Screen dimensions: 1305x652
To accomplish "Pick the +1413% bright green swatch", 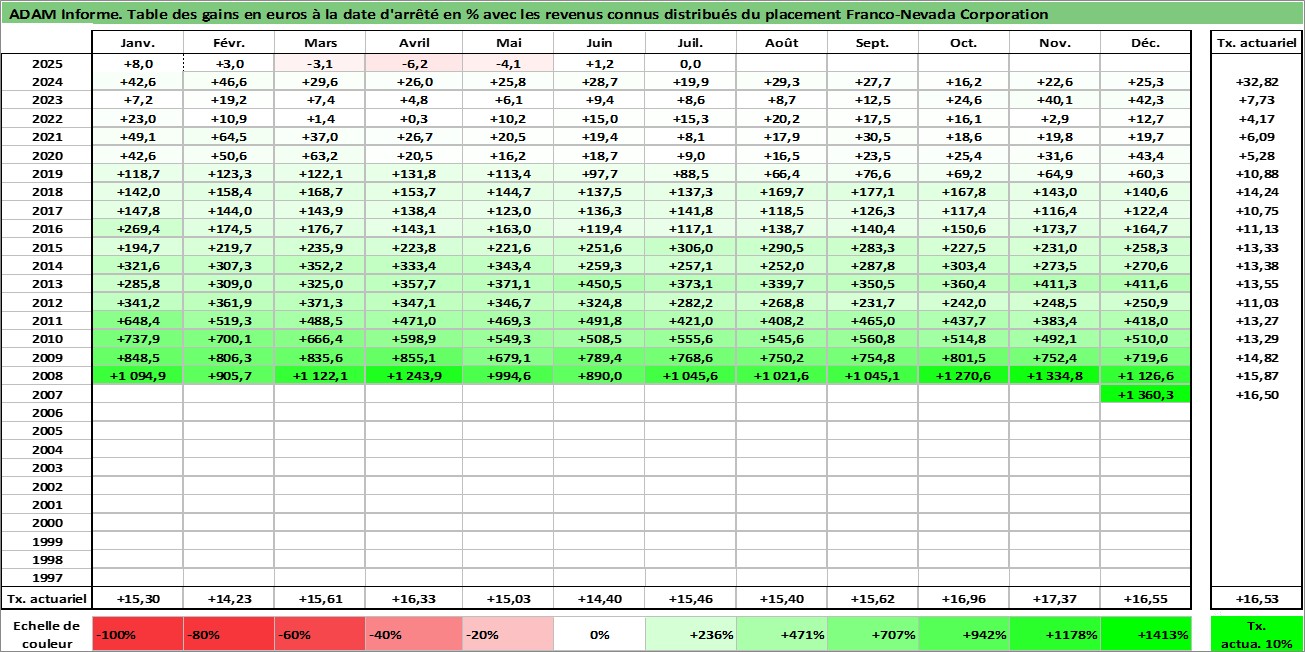I will 1145,633.
